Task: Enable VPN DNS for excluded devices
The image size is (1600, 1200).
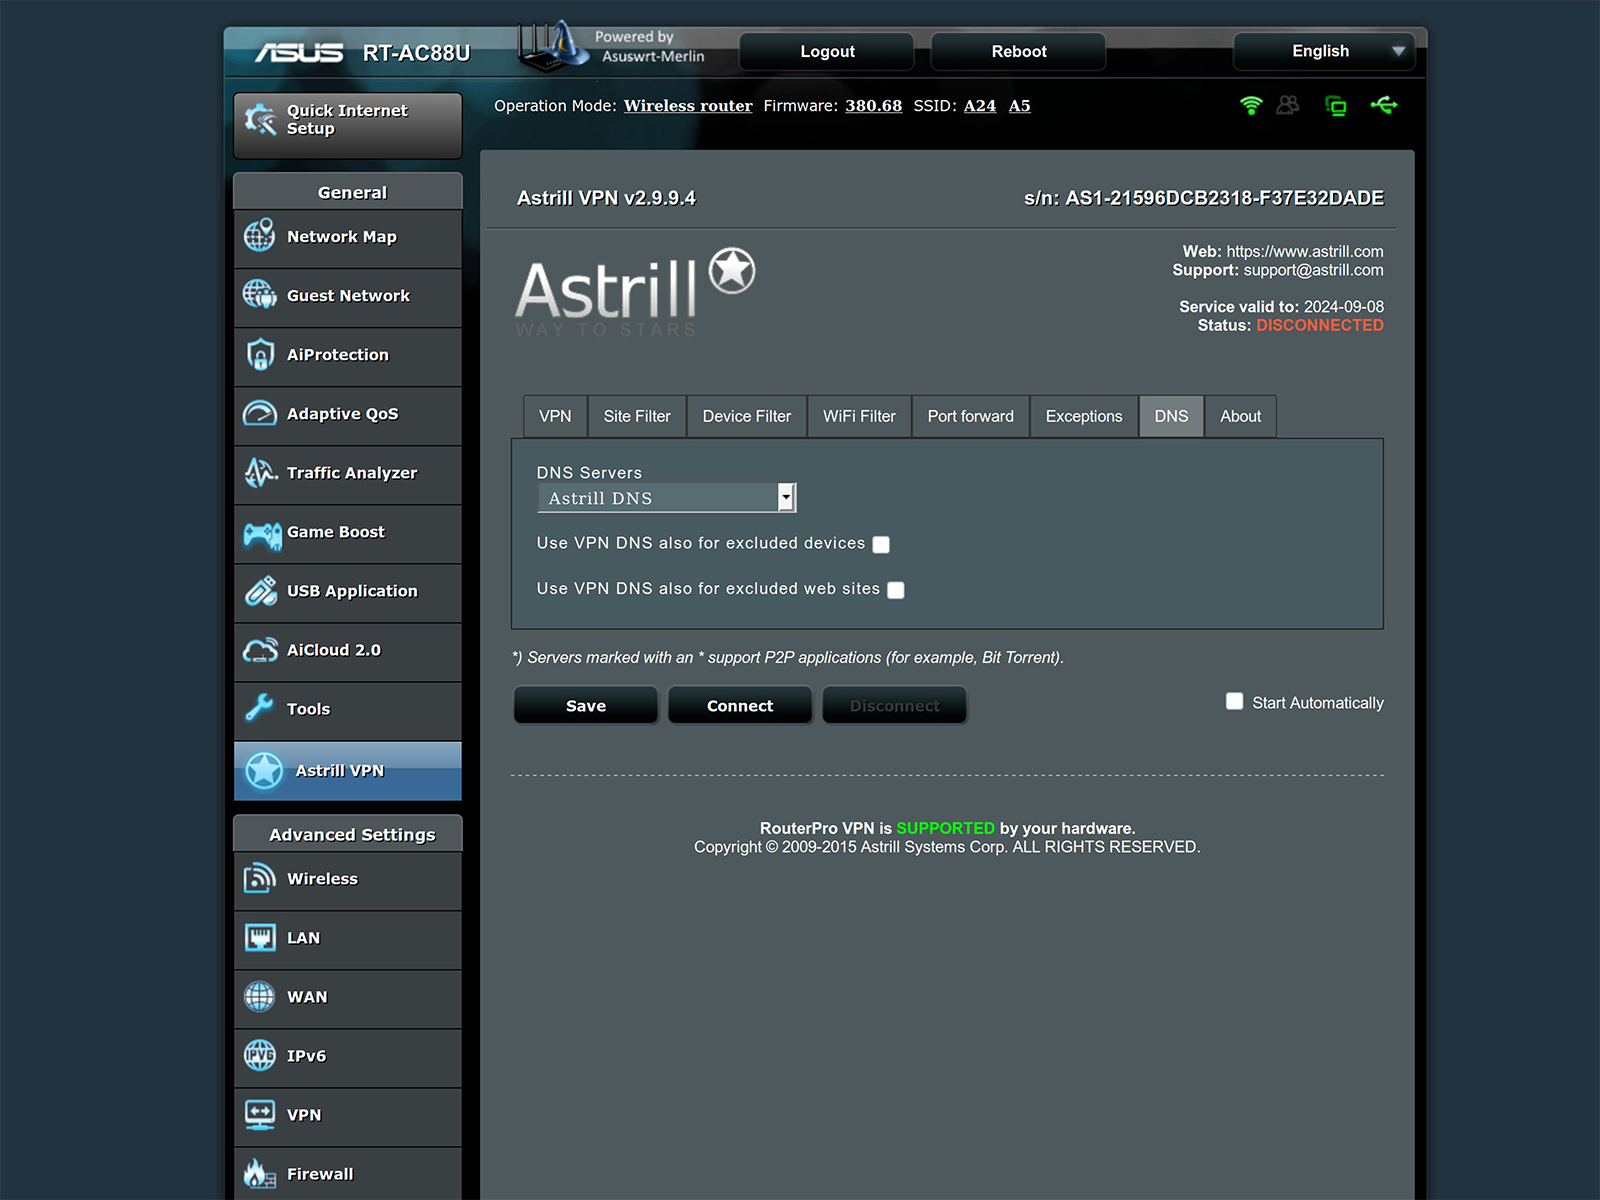Action: [881, 544]
